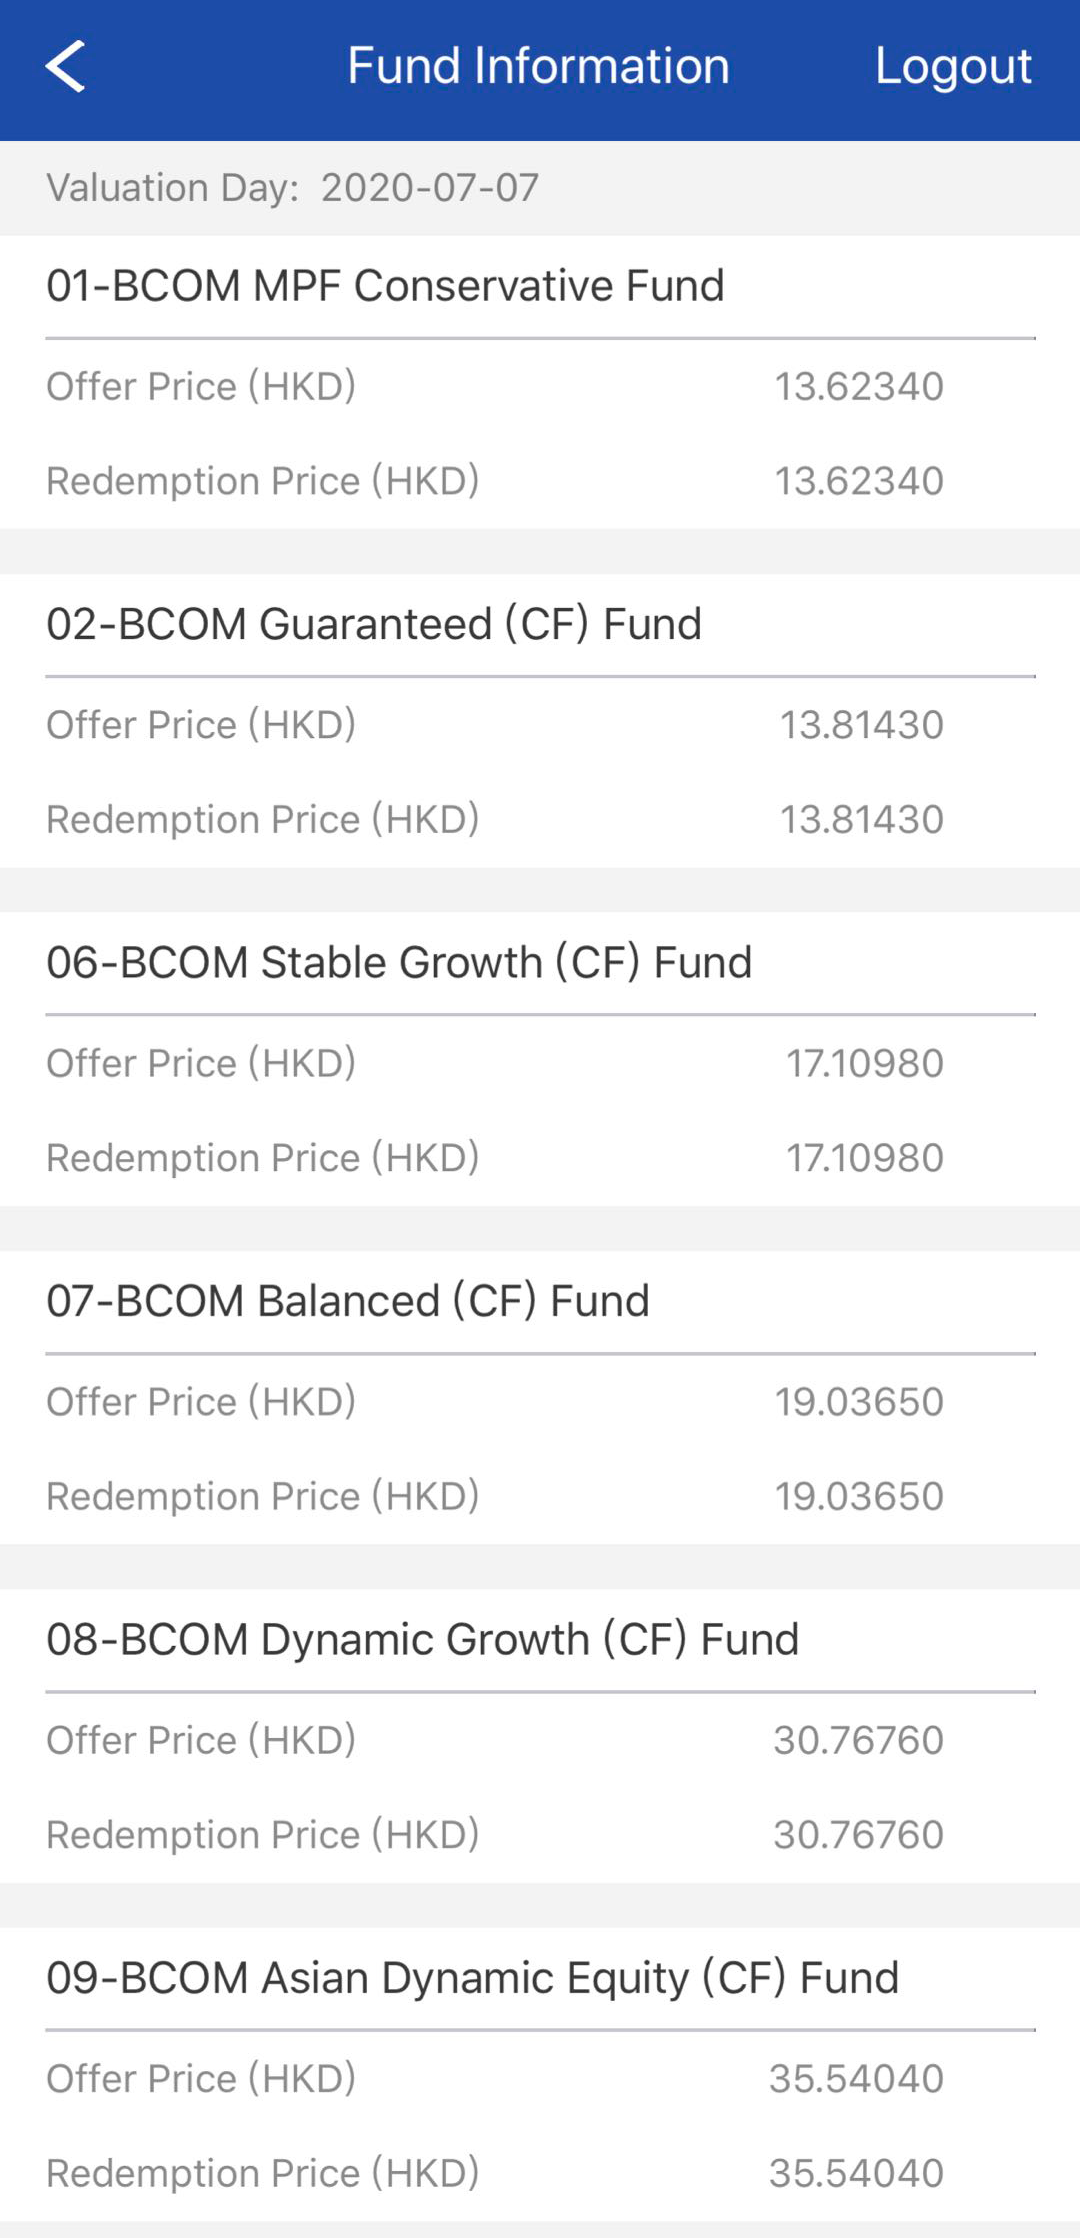Open 02-BCOM Guaranteed (CF) Fund
Viewport: 1080px width, 2238px height.
pos(374,624)
